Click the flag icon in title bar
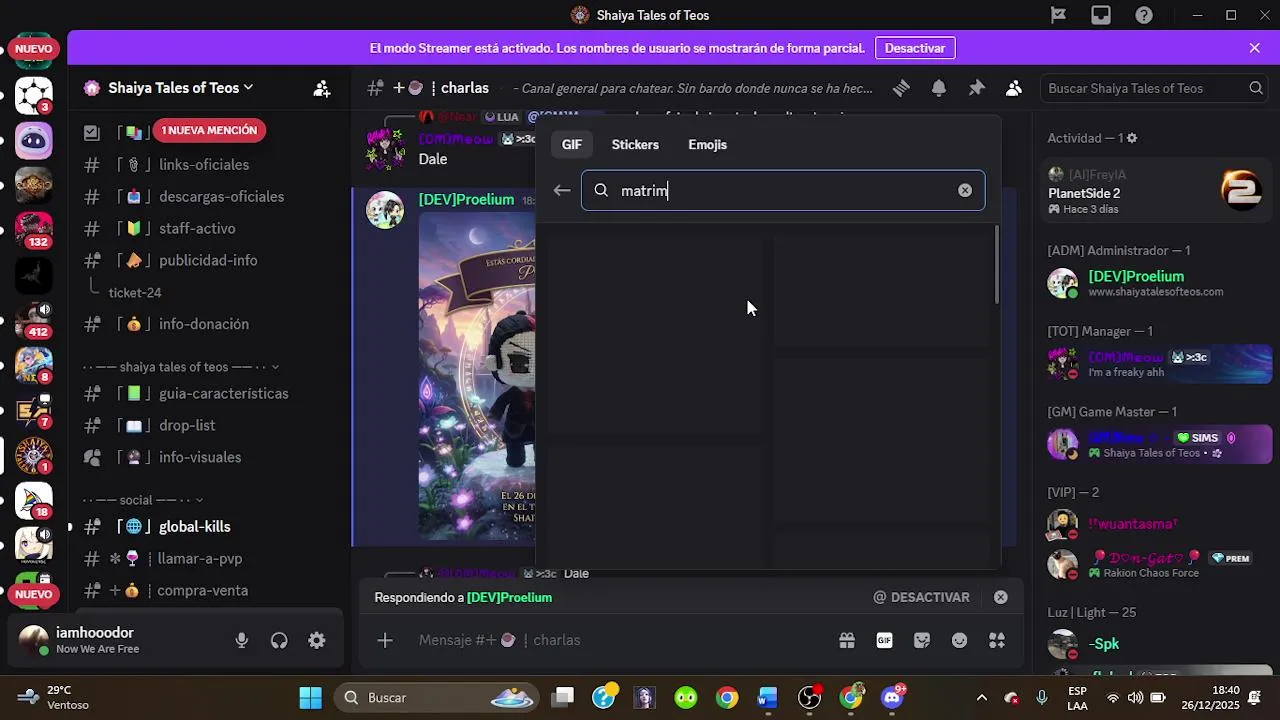This screenshot has height=720, width=1280. (1058, 15)
